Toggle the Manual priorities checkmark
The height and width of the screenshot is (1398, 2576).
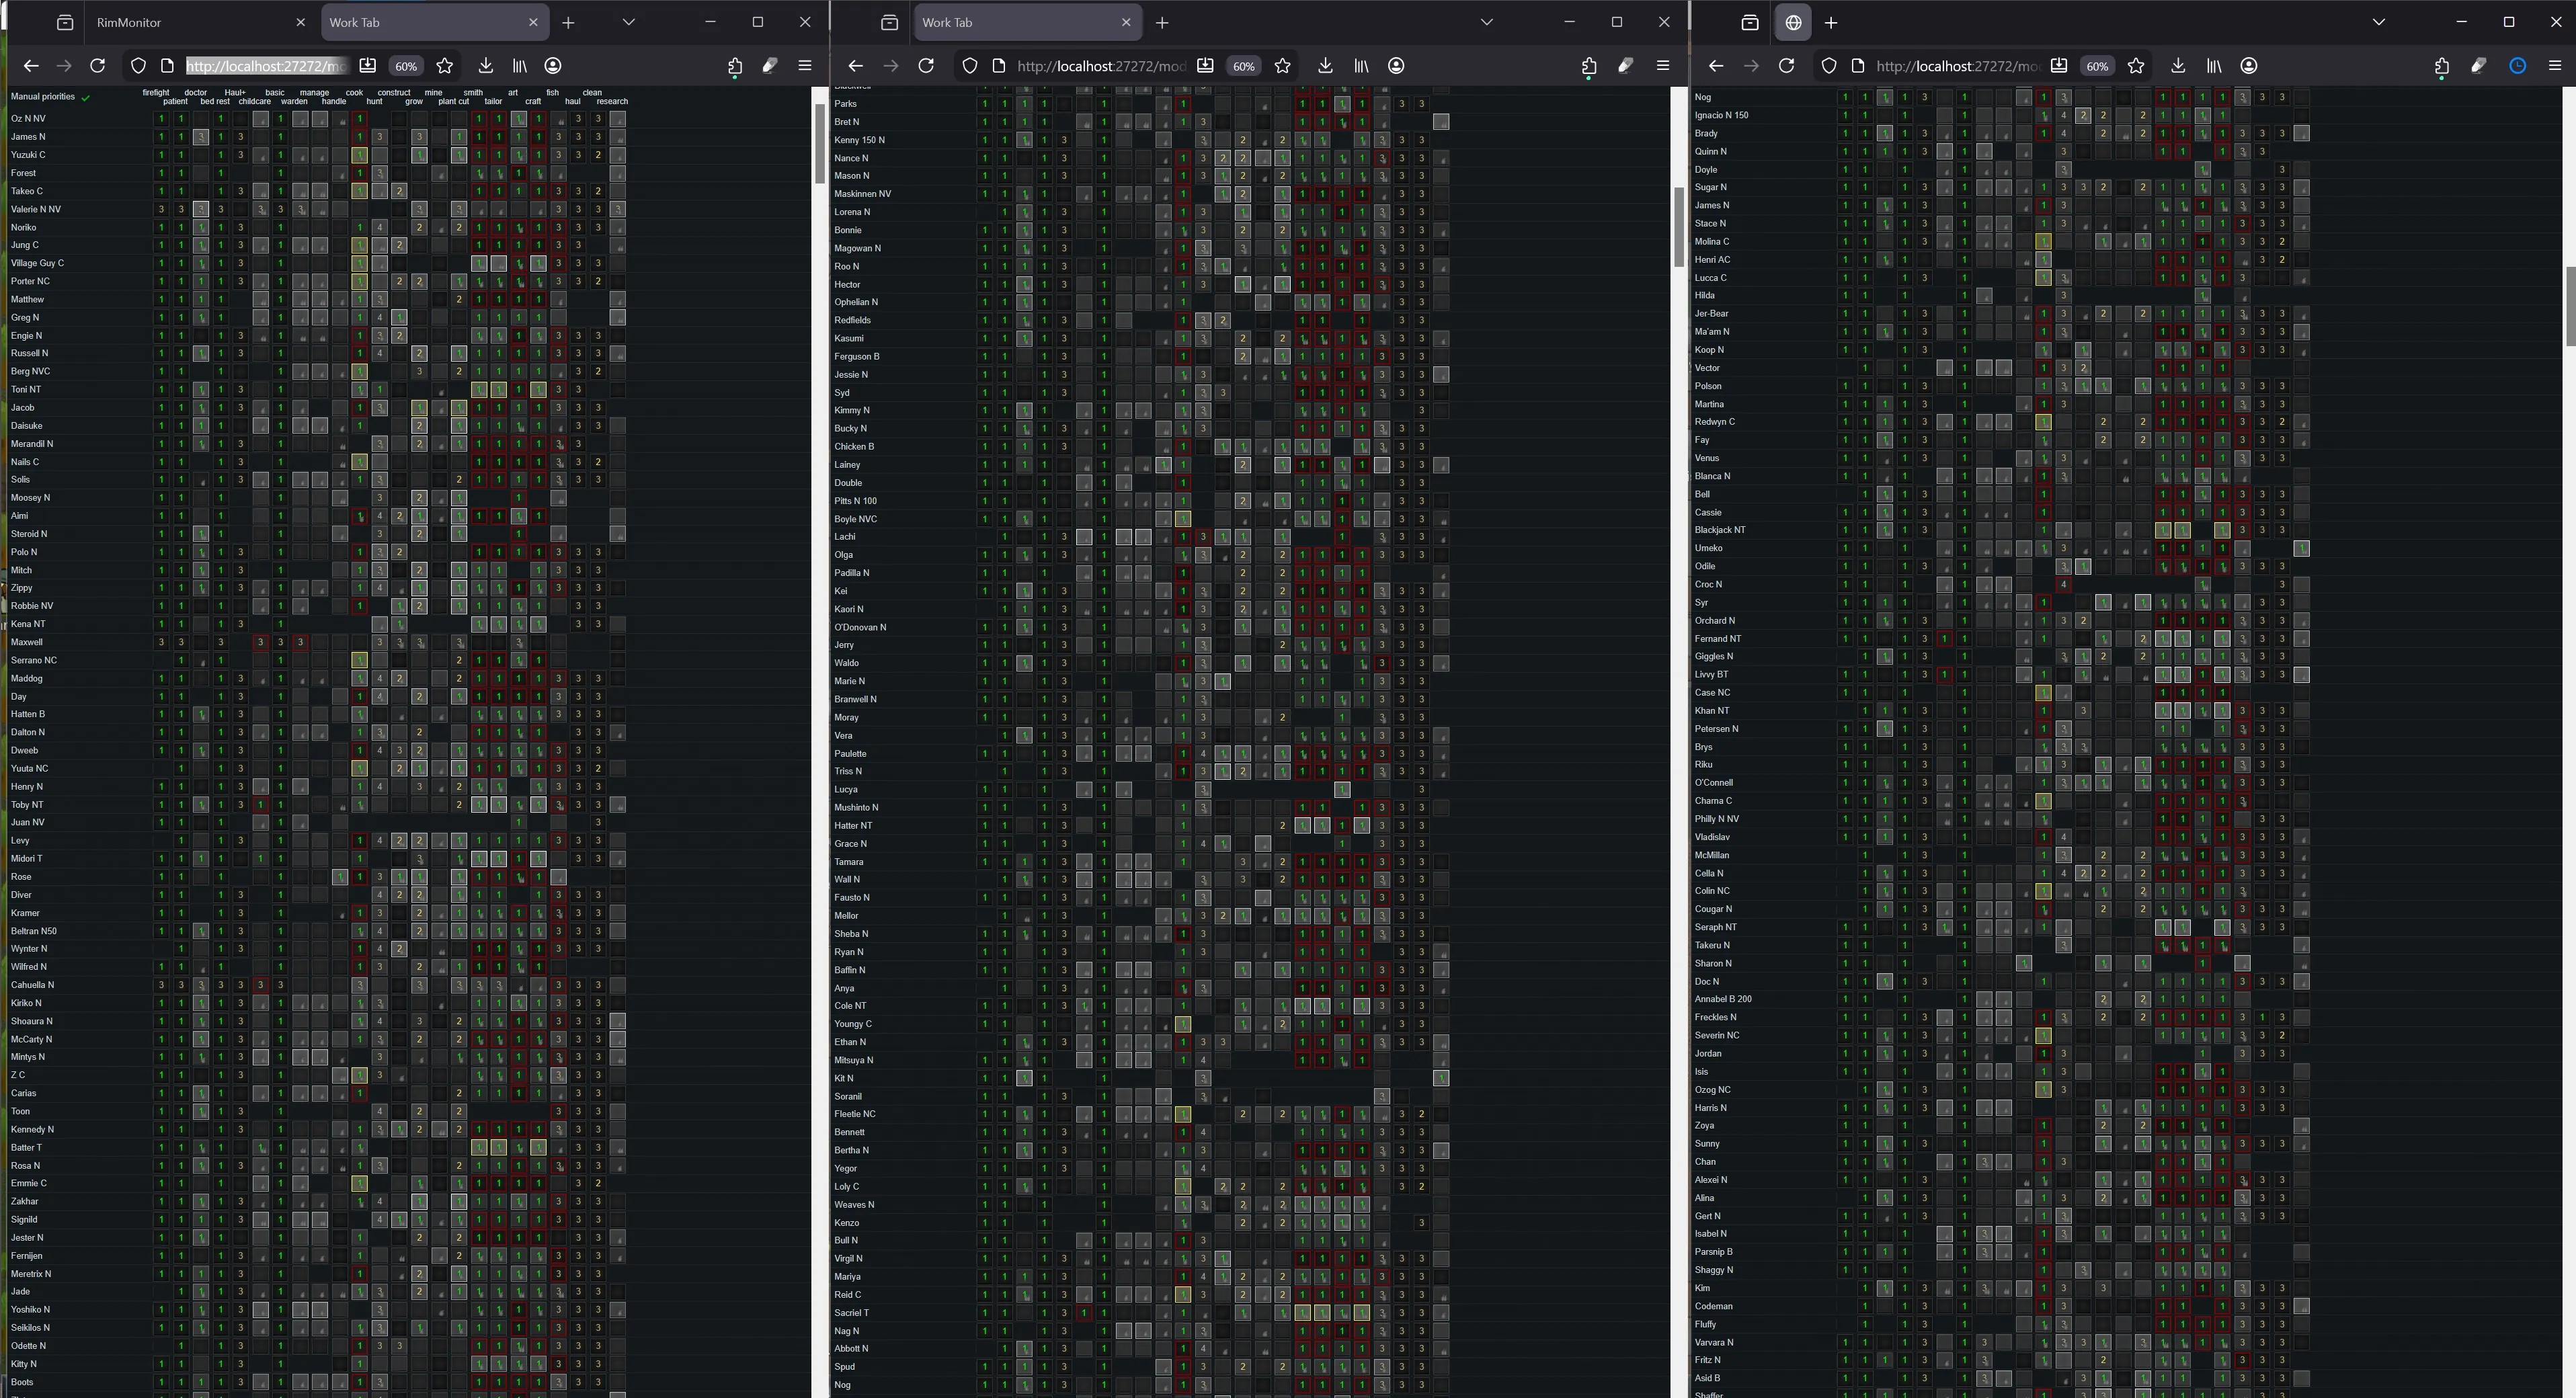click(86, 98)
